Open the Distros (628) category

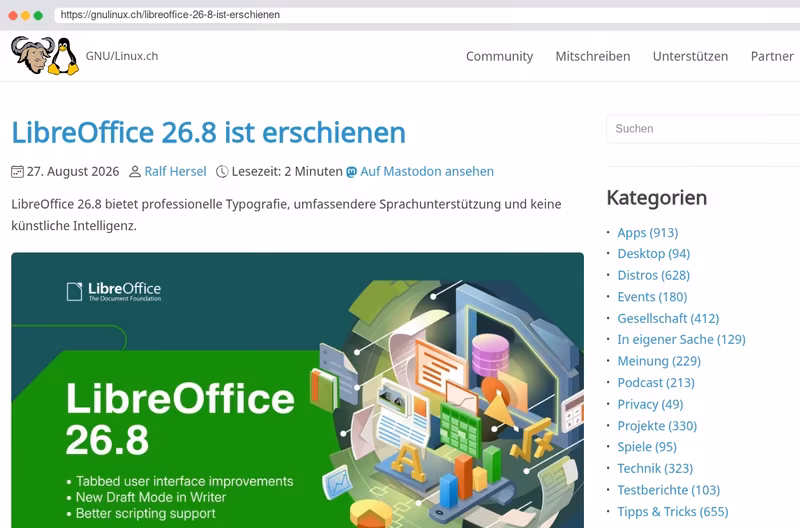click(x=654, y=275)
